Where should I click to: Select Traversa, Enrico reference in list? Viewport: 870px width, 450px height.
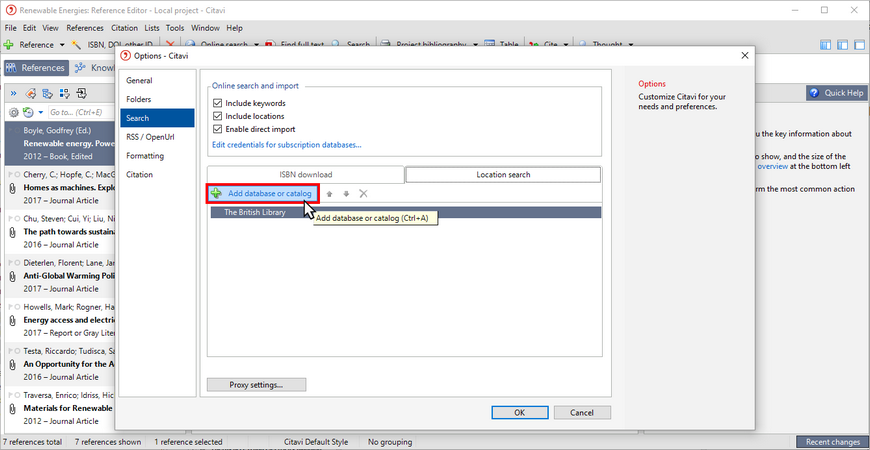(x=60, y=408)
